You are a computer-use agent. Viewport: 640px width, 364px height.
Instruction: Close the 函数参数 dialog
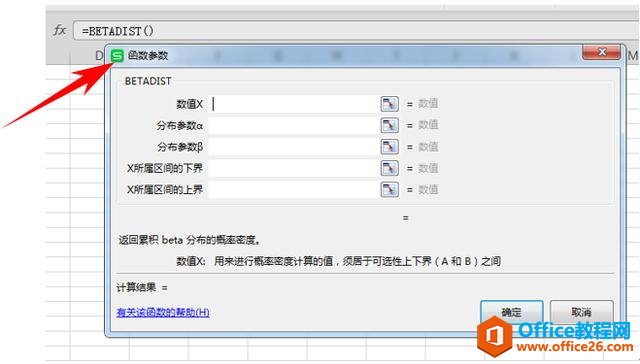[x=601, y=52]
